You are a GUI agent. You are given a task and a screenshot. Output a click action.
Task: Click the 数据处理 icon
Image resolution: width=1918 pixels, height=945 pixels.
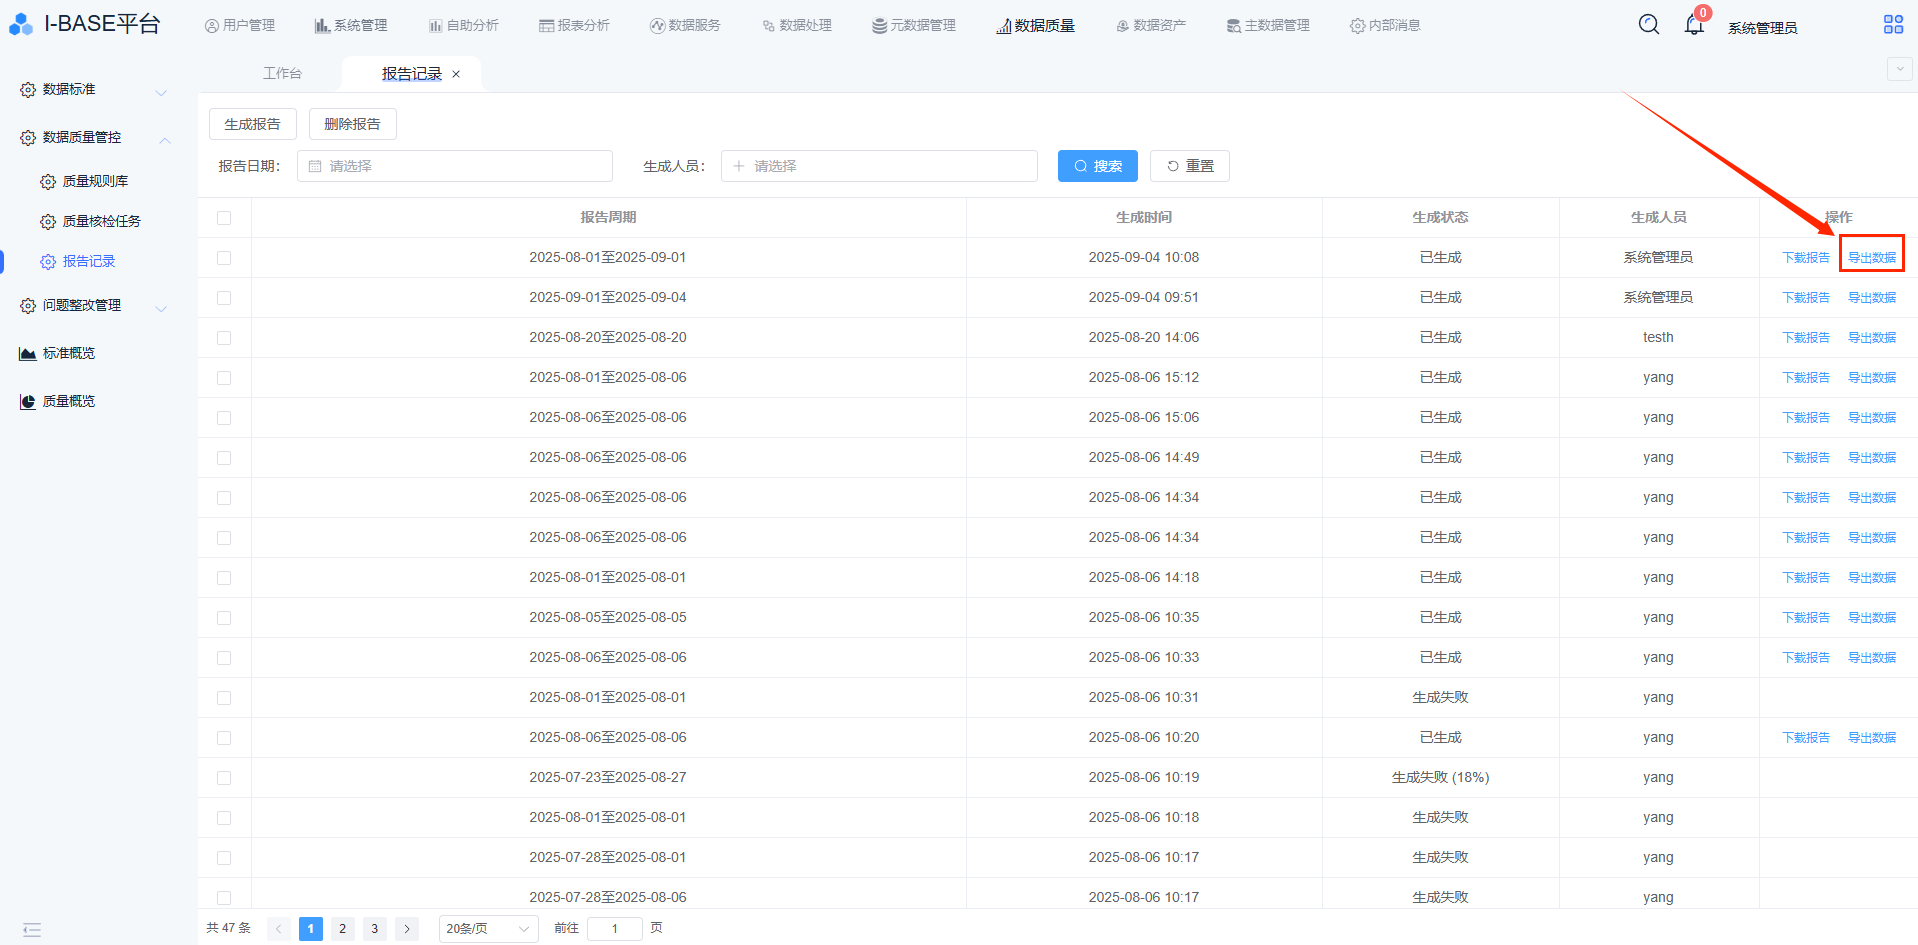(x=768, y=26)
